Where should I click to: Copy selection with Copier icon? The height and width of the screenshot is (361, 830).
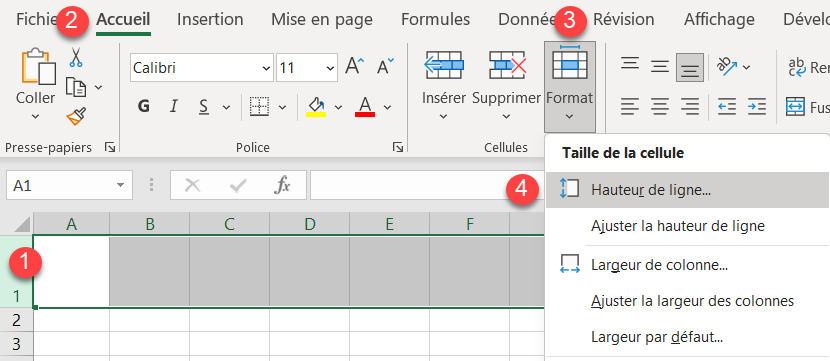[76, 87]
